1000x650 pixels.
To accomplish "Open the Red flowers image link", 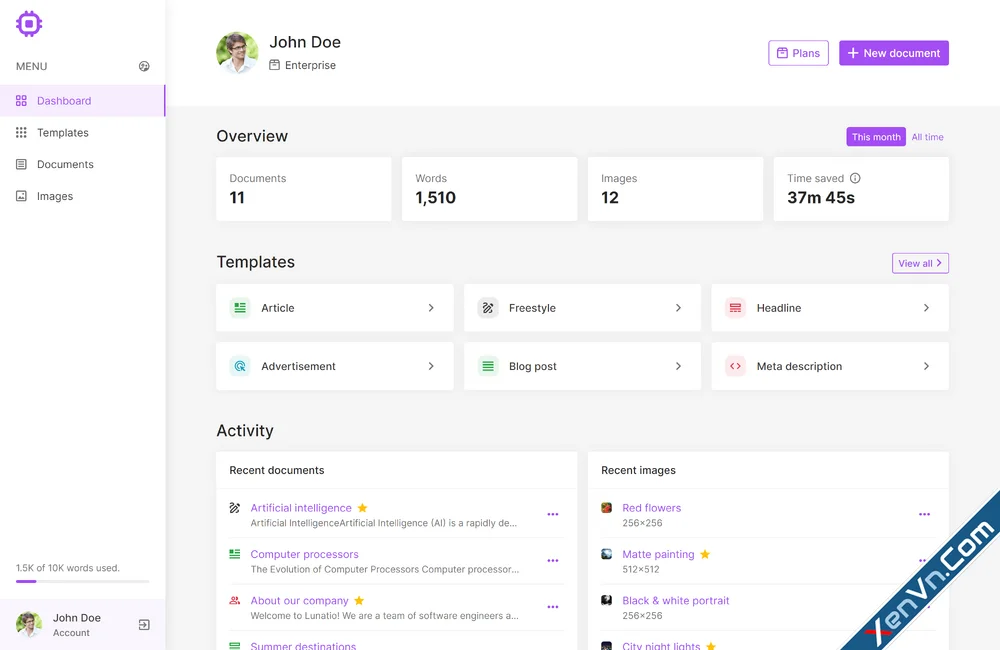I will (651, 507).
